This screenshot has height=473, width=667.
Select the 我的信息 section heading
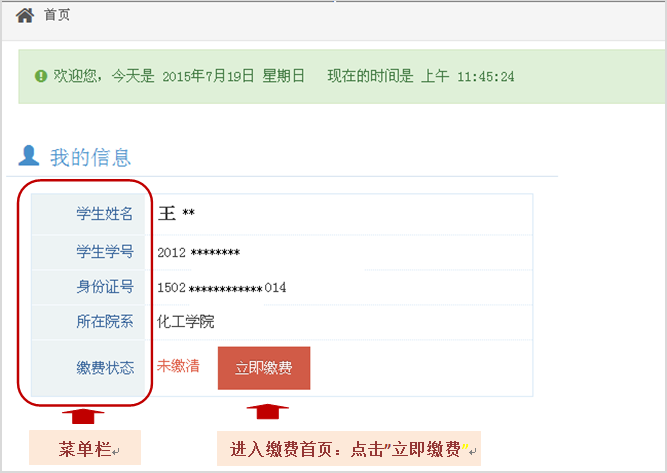pos(90,157)
